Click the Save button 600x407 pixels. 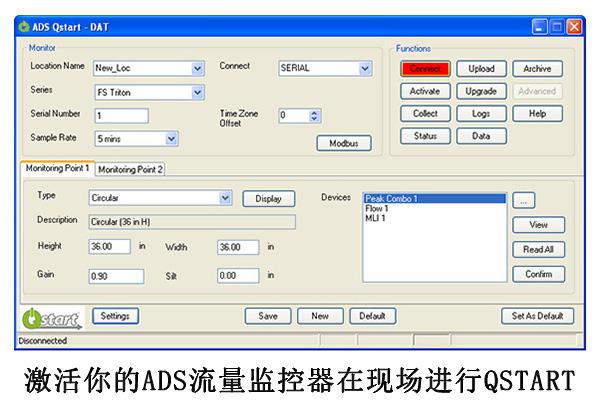click(x=267, y=316)
